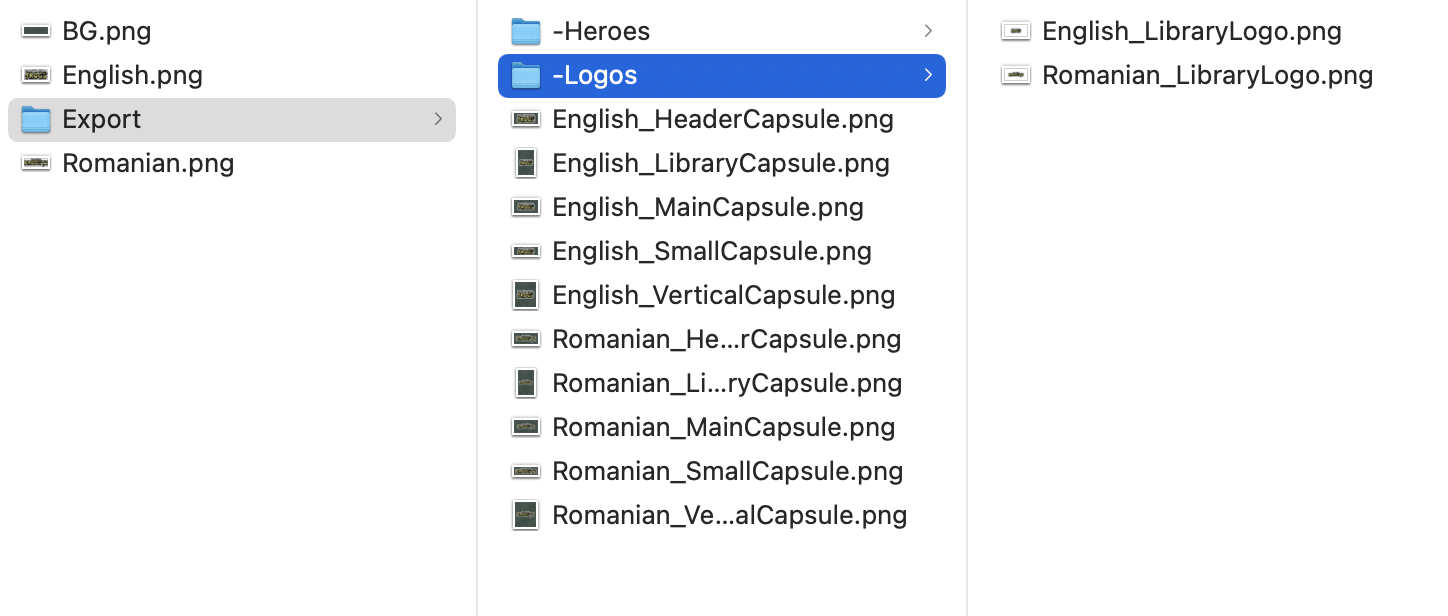
Task: Click the English_LibraryLogo.png file icon
Action: 1016,31
